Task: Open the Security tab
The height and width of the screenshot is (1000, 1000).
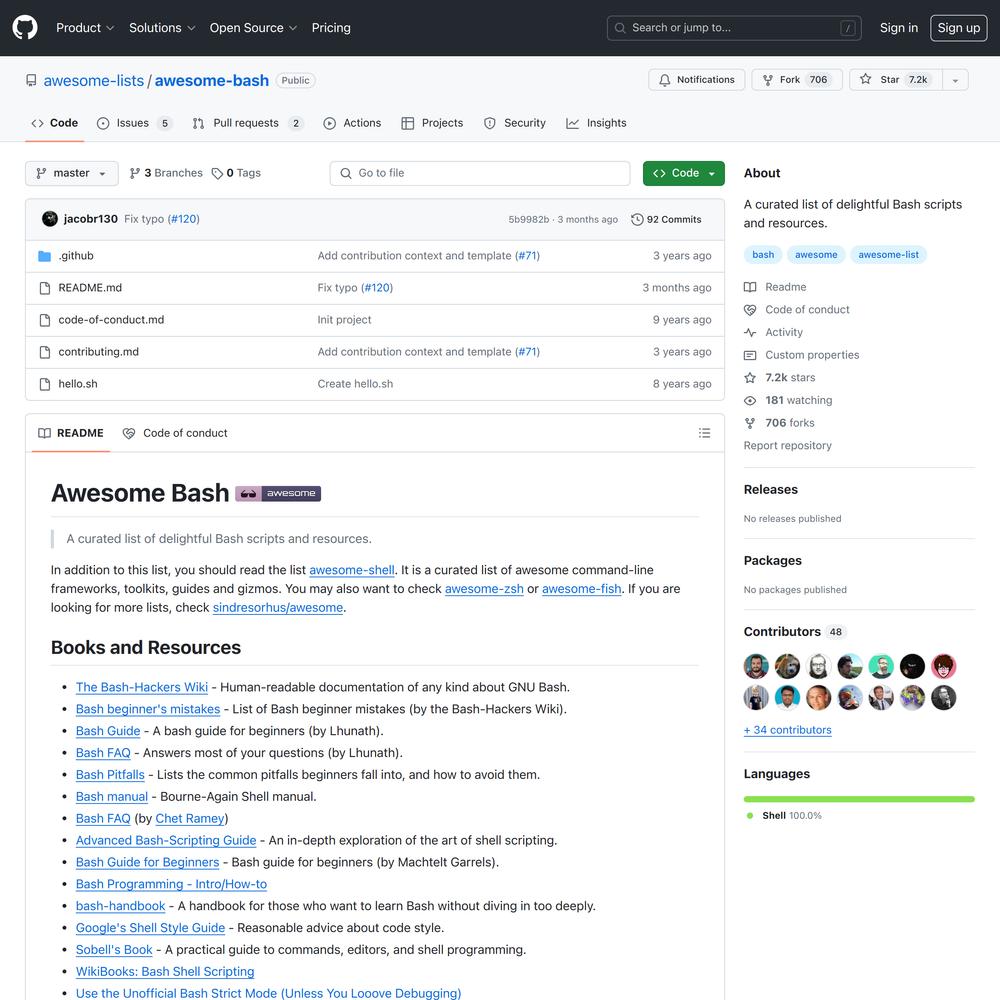Action: 515,123
